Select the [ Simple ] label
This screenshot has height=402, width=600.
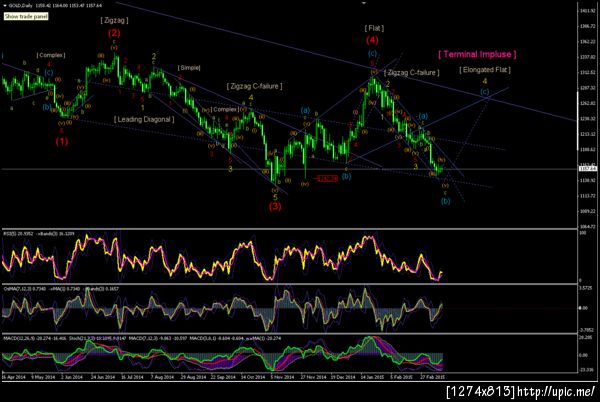pyautogui.click(x=189, y=68)
